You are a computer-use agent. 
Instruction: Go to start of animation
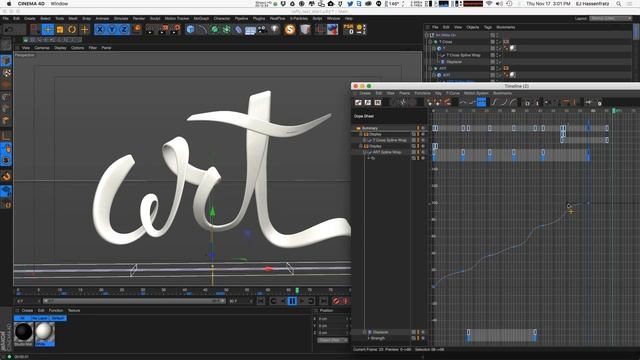[261, 301]
